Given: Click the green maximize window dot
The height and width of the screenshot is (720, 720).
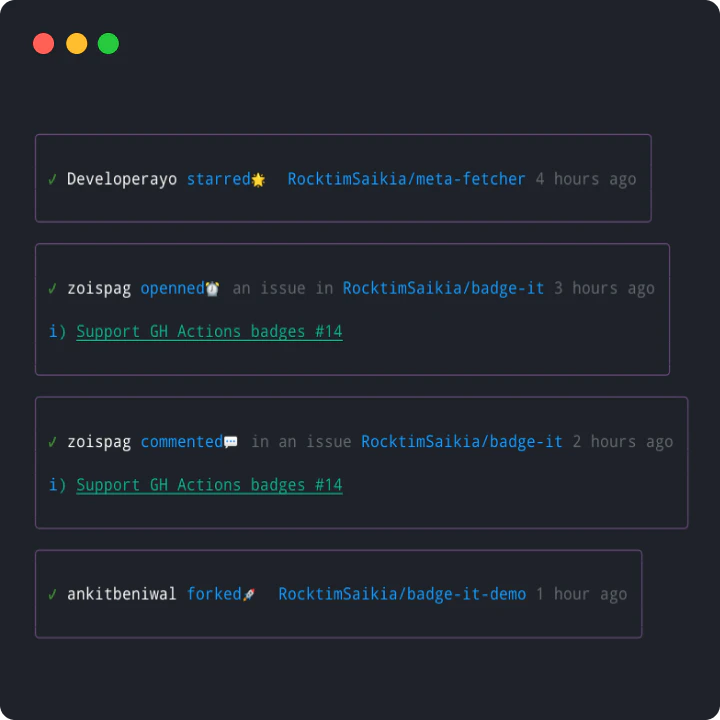Looking at the screenshot, I should (108, 44).
